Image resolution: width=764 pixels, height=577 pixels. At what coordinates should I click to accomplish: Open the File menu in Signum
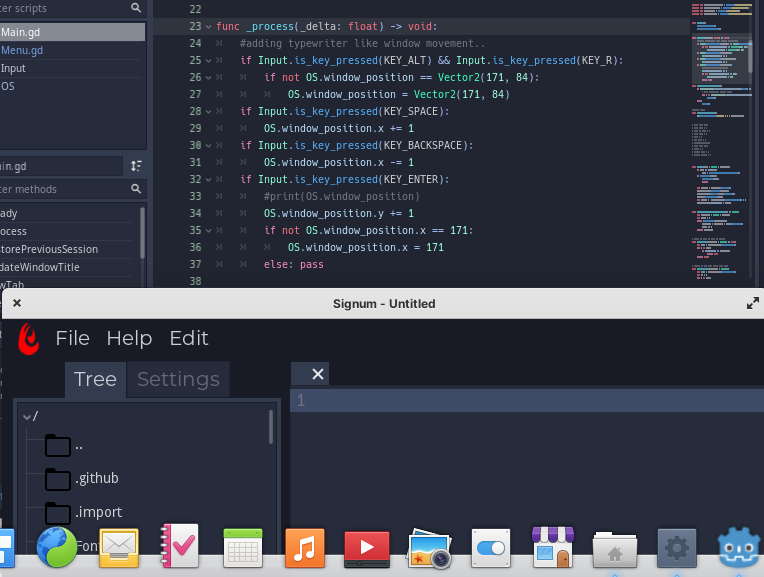coord(72,338)
